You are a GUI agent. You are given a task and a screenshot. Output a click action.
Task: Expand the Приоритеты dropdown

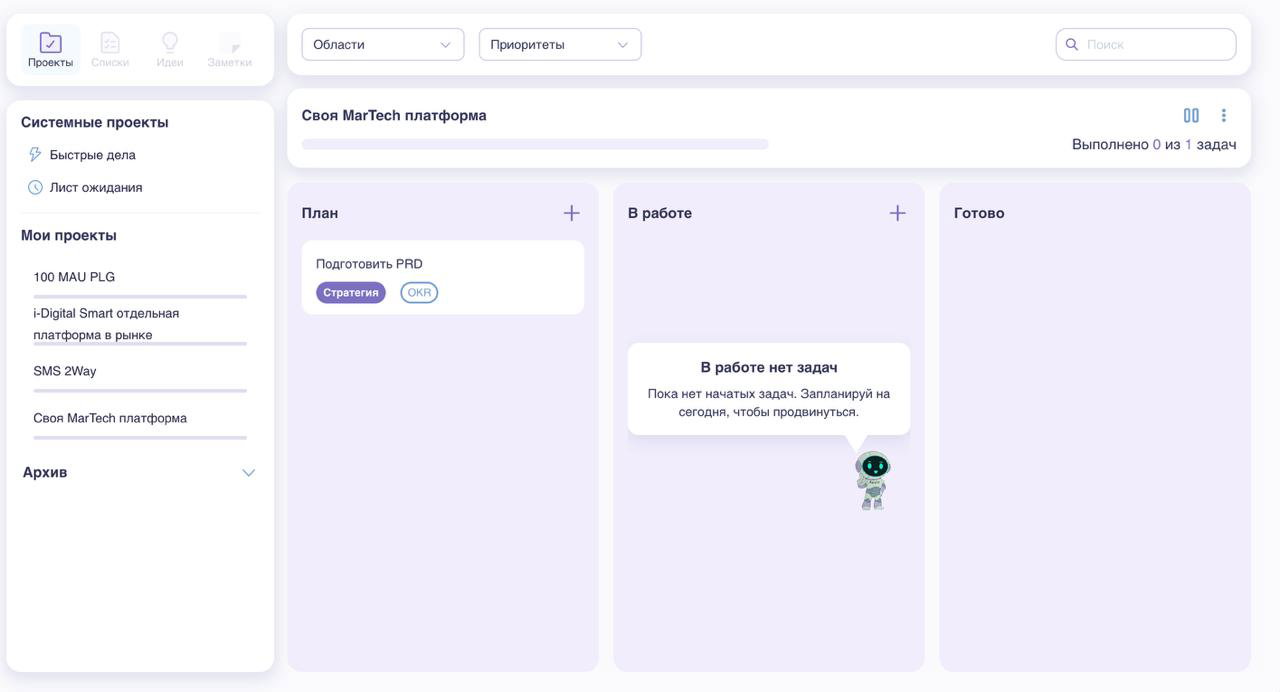pos(560,44)
